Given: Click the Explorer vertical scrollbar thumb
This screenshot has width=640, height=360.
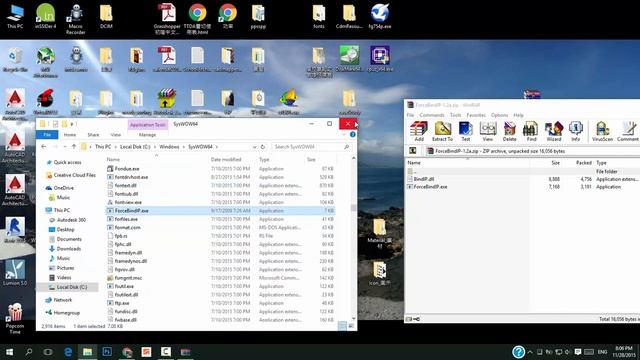Looking at the screenshot, I should [353, 208].
